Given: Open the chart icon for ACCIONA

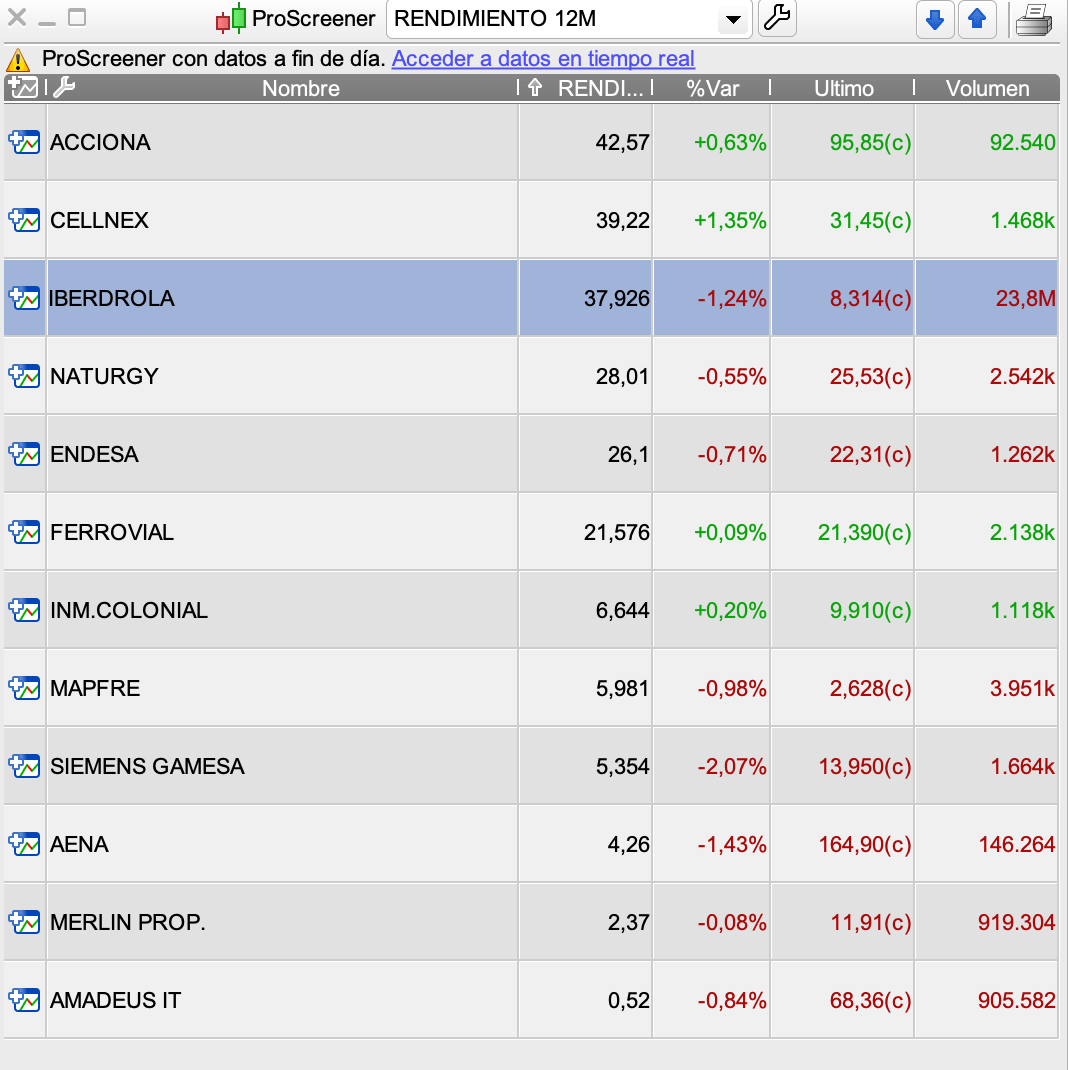Looking at the screenshot, I should 24,142.
